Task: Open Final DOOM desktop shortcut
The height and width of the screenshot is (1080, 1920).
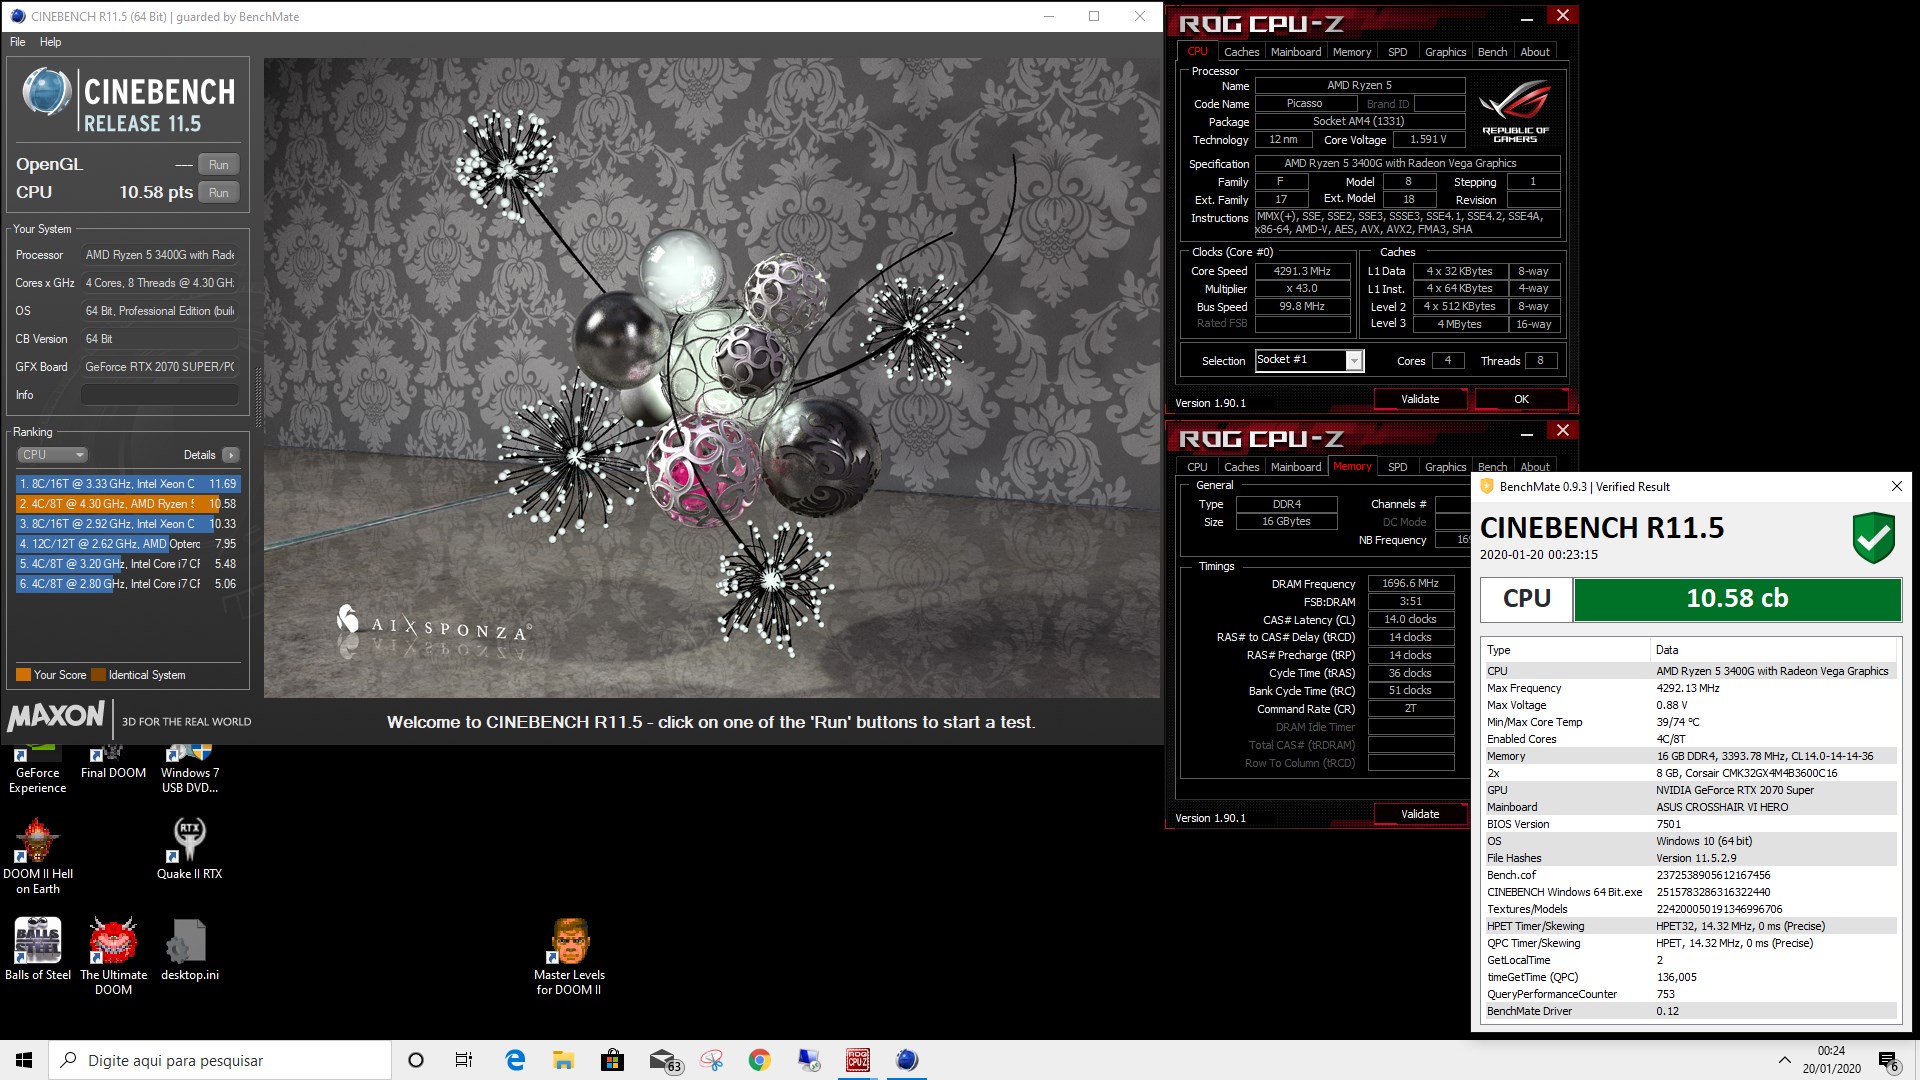Action: coord(113,762)
